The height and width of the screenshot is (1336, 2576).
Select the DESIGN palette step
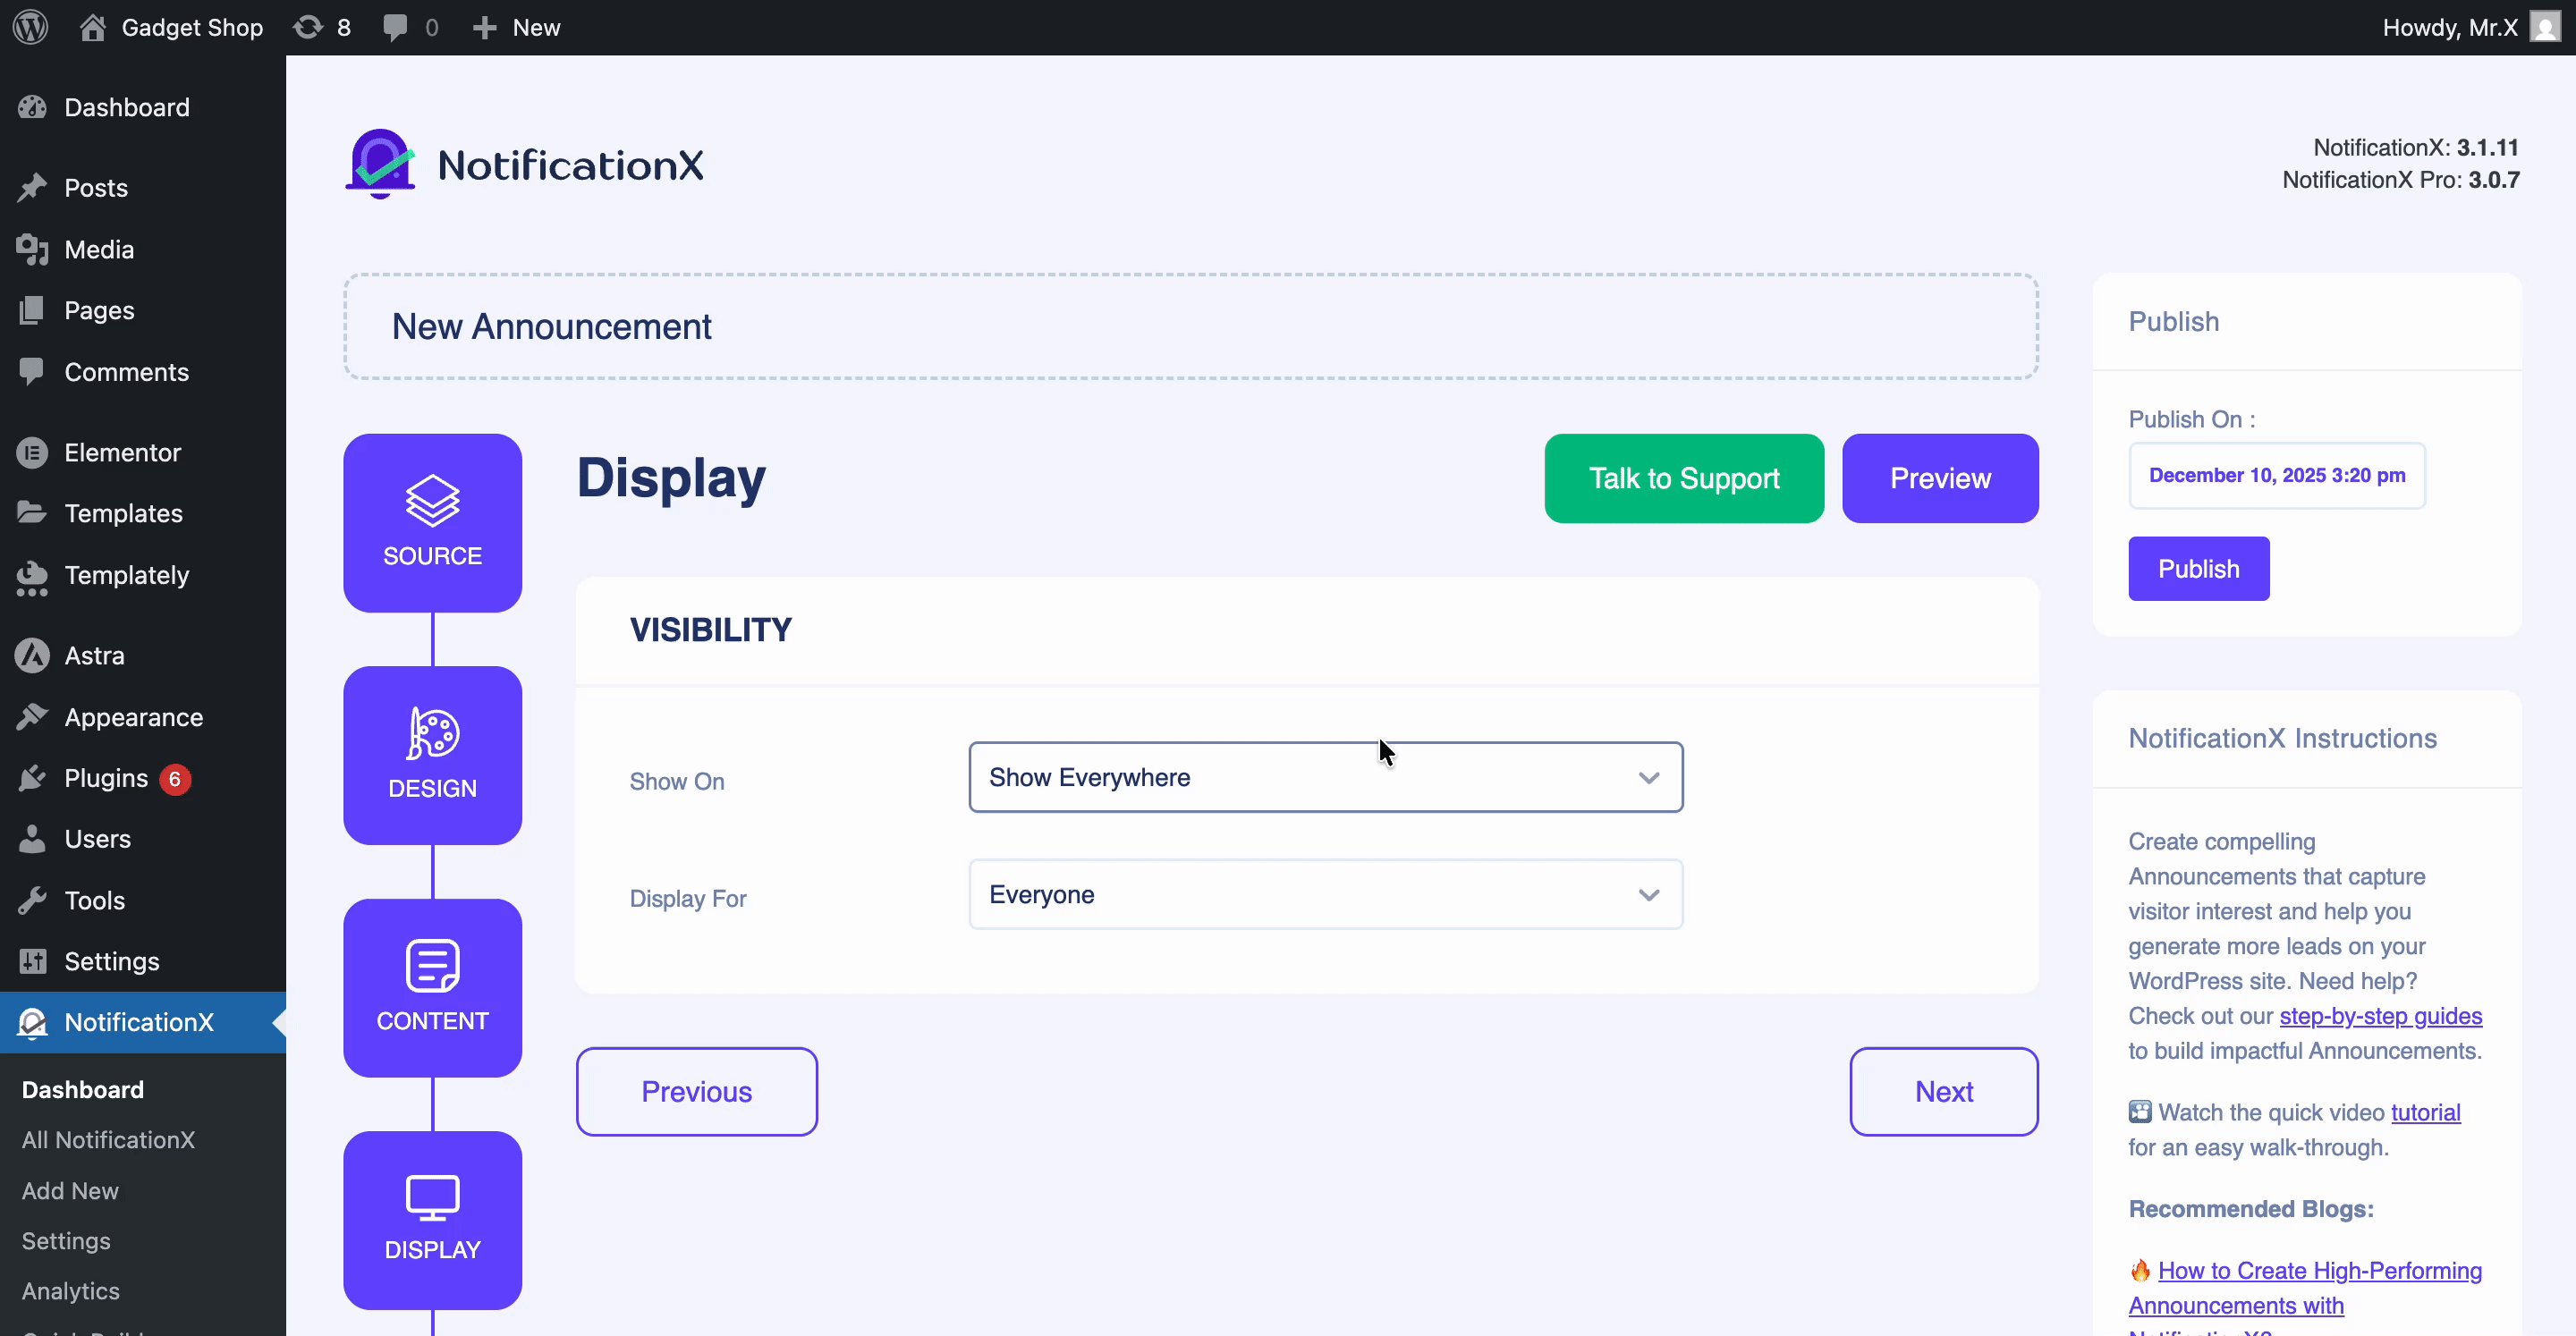tap(432, 755)
